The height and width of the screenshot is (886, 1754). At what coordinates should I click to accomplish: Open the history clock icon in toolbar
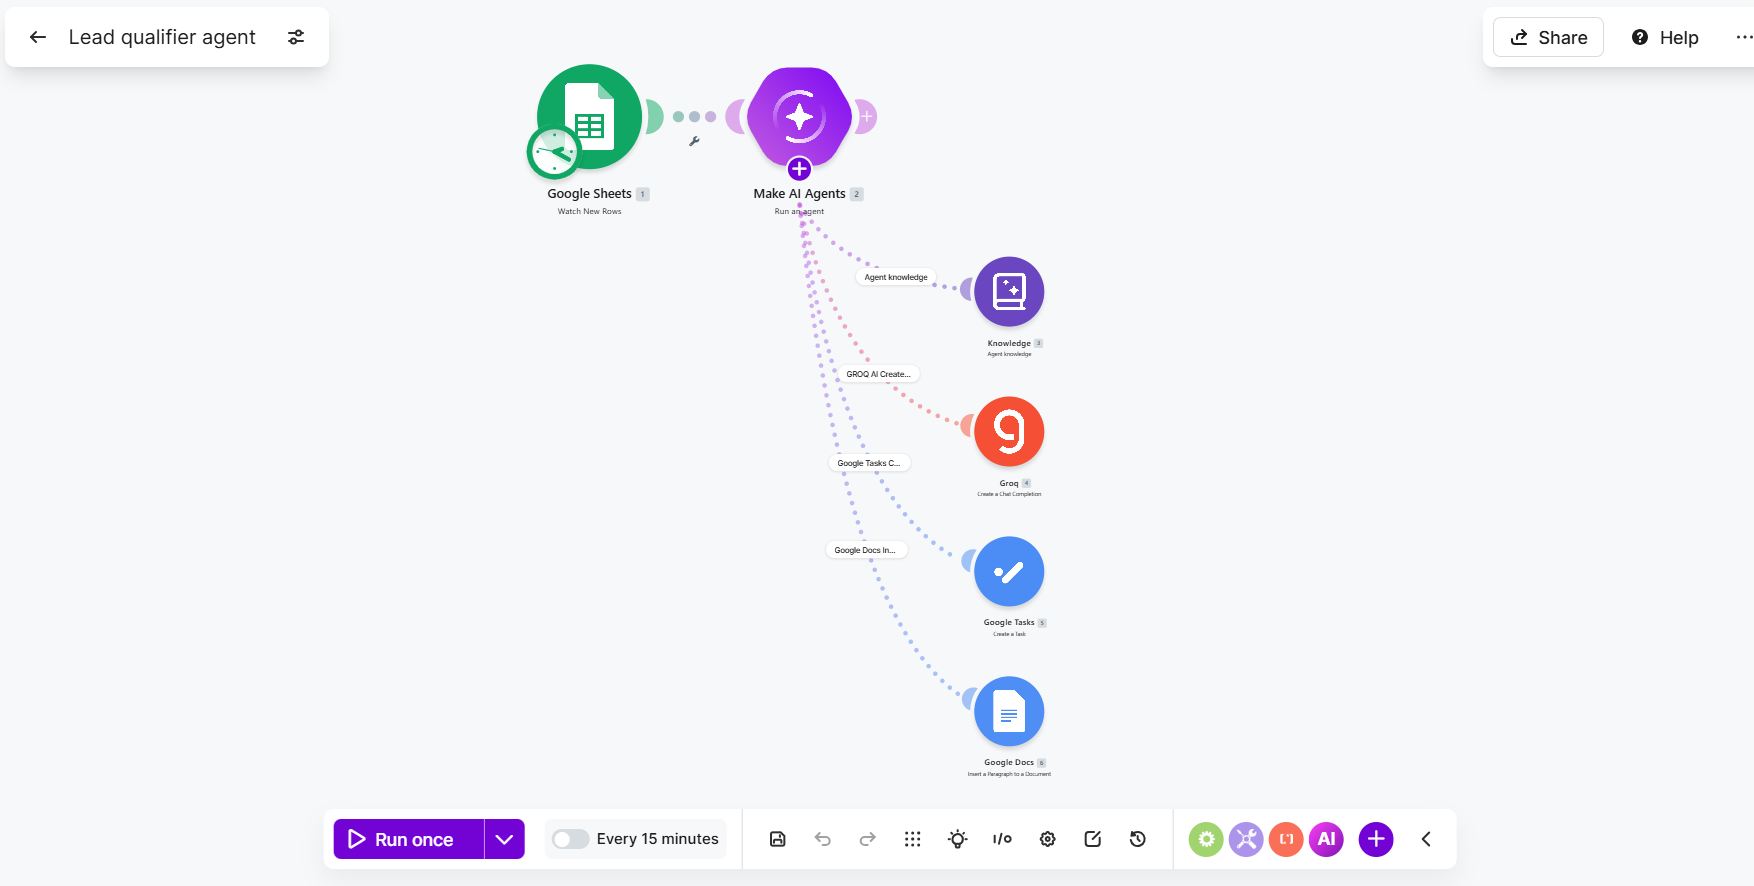tap(1138, 839)
